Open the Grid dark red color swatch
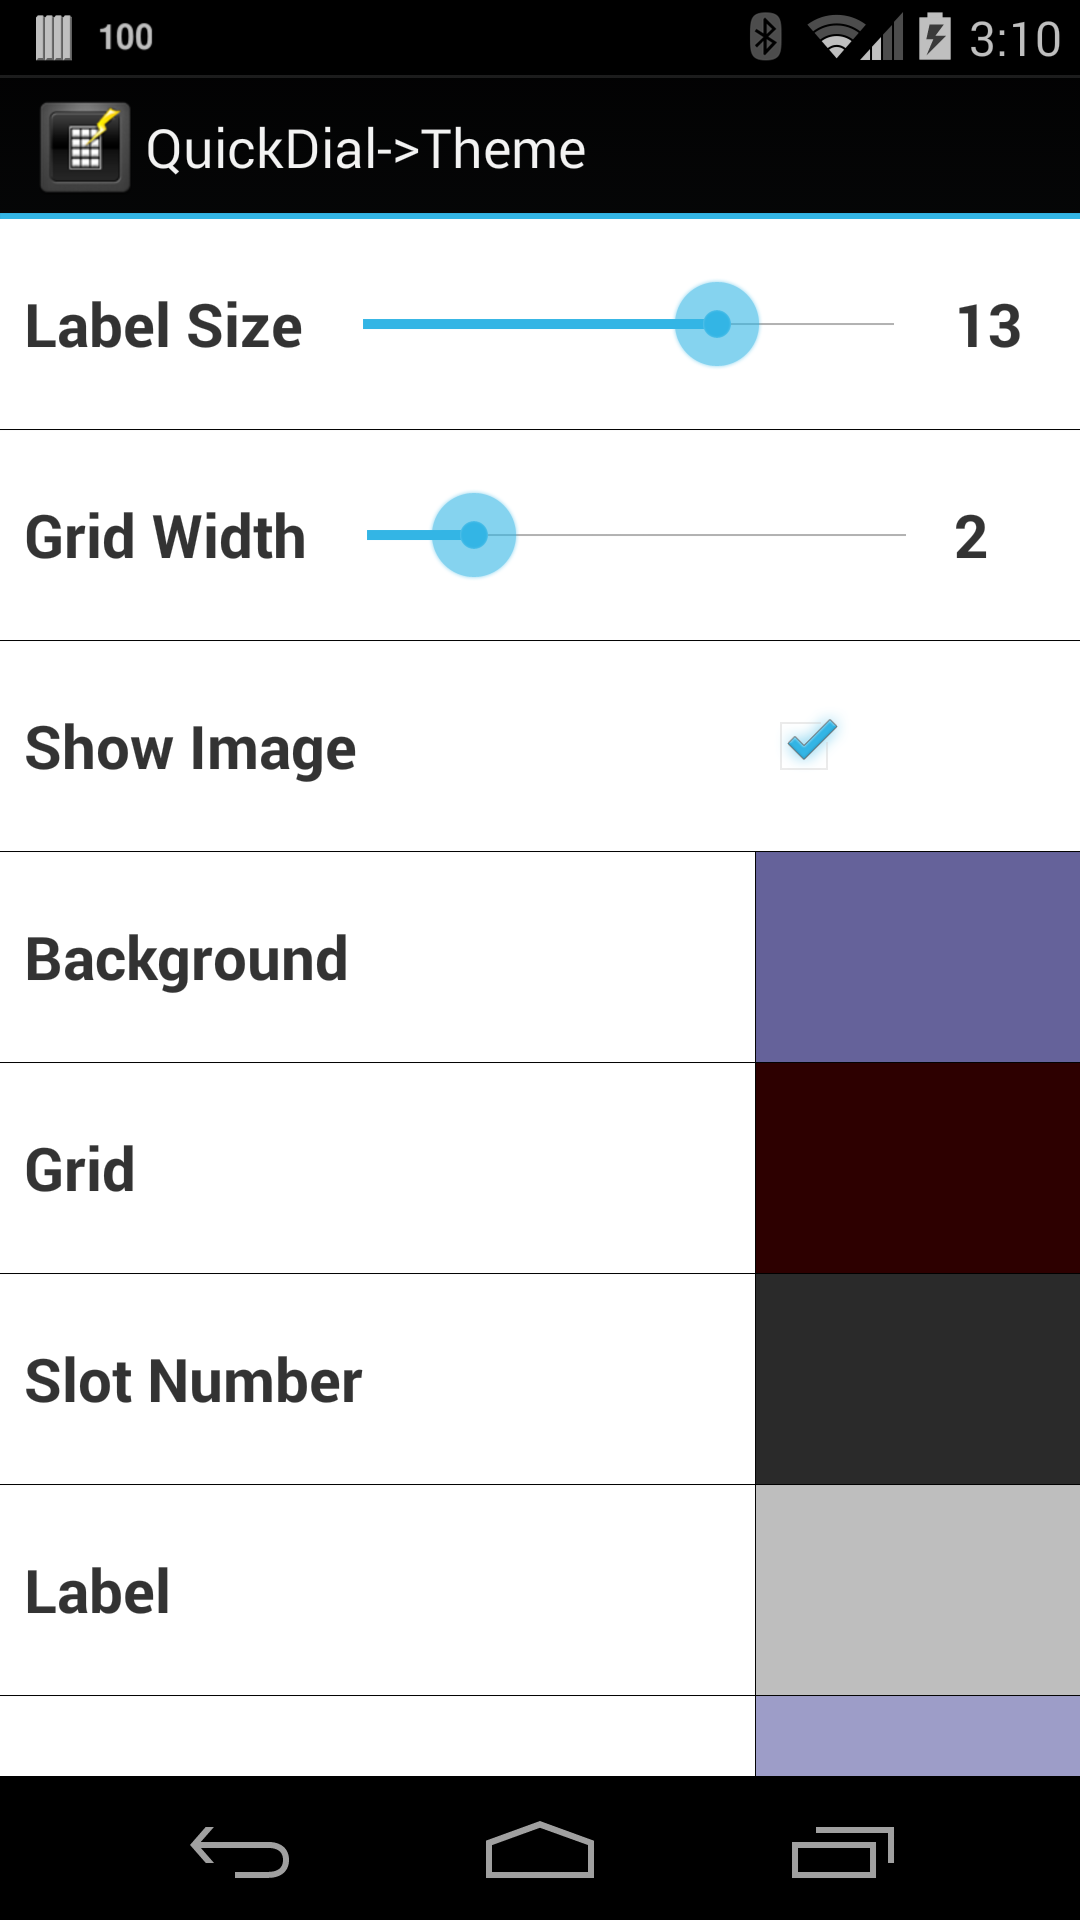 (918, 1168)
